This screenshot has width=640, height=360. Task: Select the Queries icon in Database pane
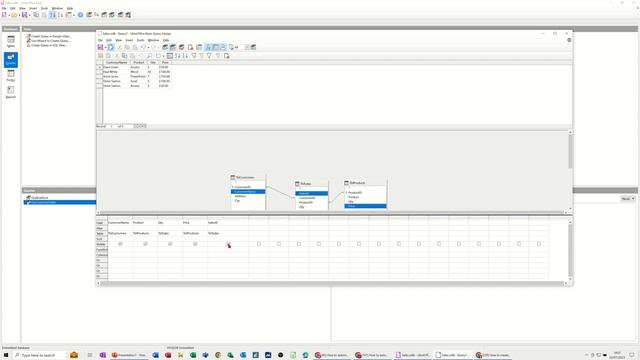[x=11, y=60]
